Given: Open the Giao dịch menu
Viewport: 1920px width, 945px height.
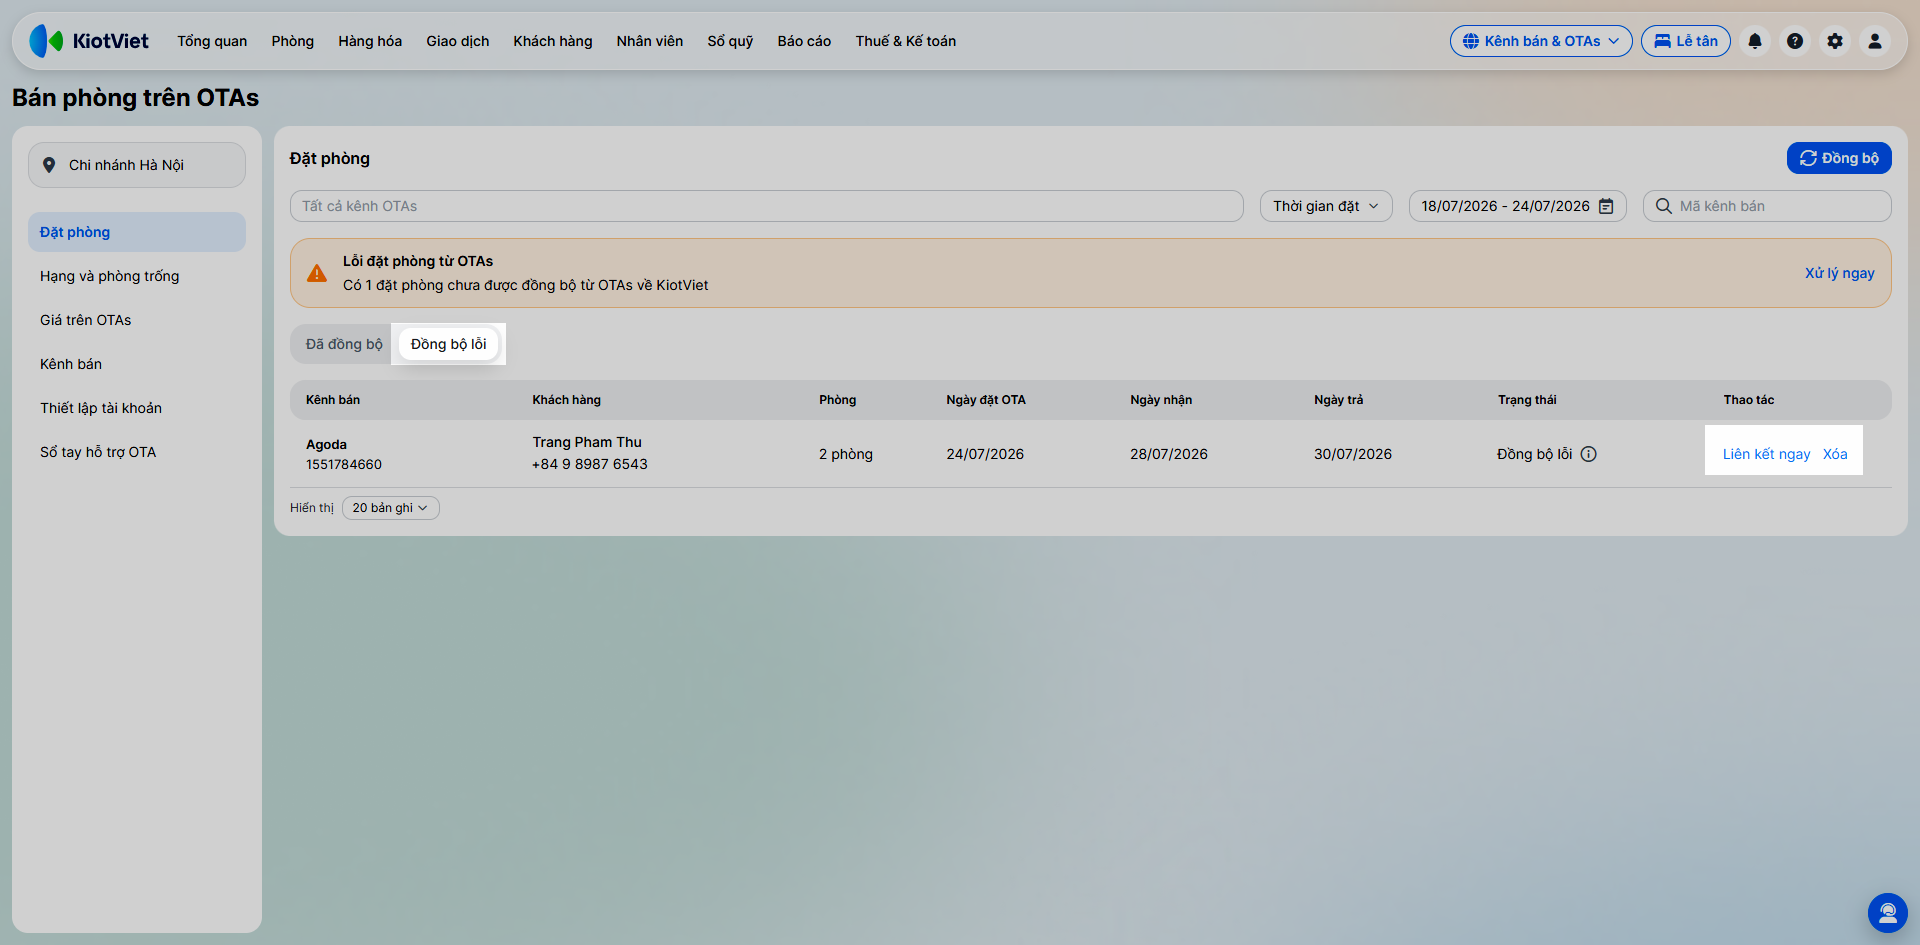Looking at the screenshot, I should click(x=458, y=41).
